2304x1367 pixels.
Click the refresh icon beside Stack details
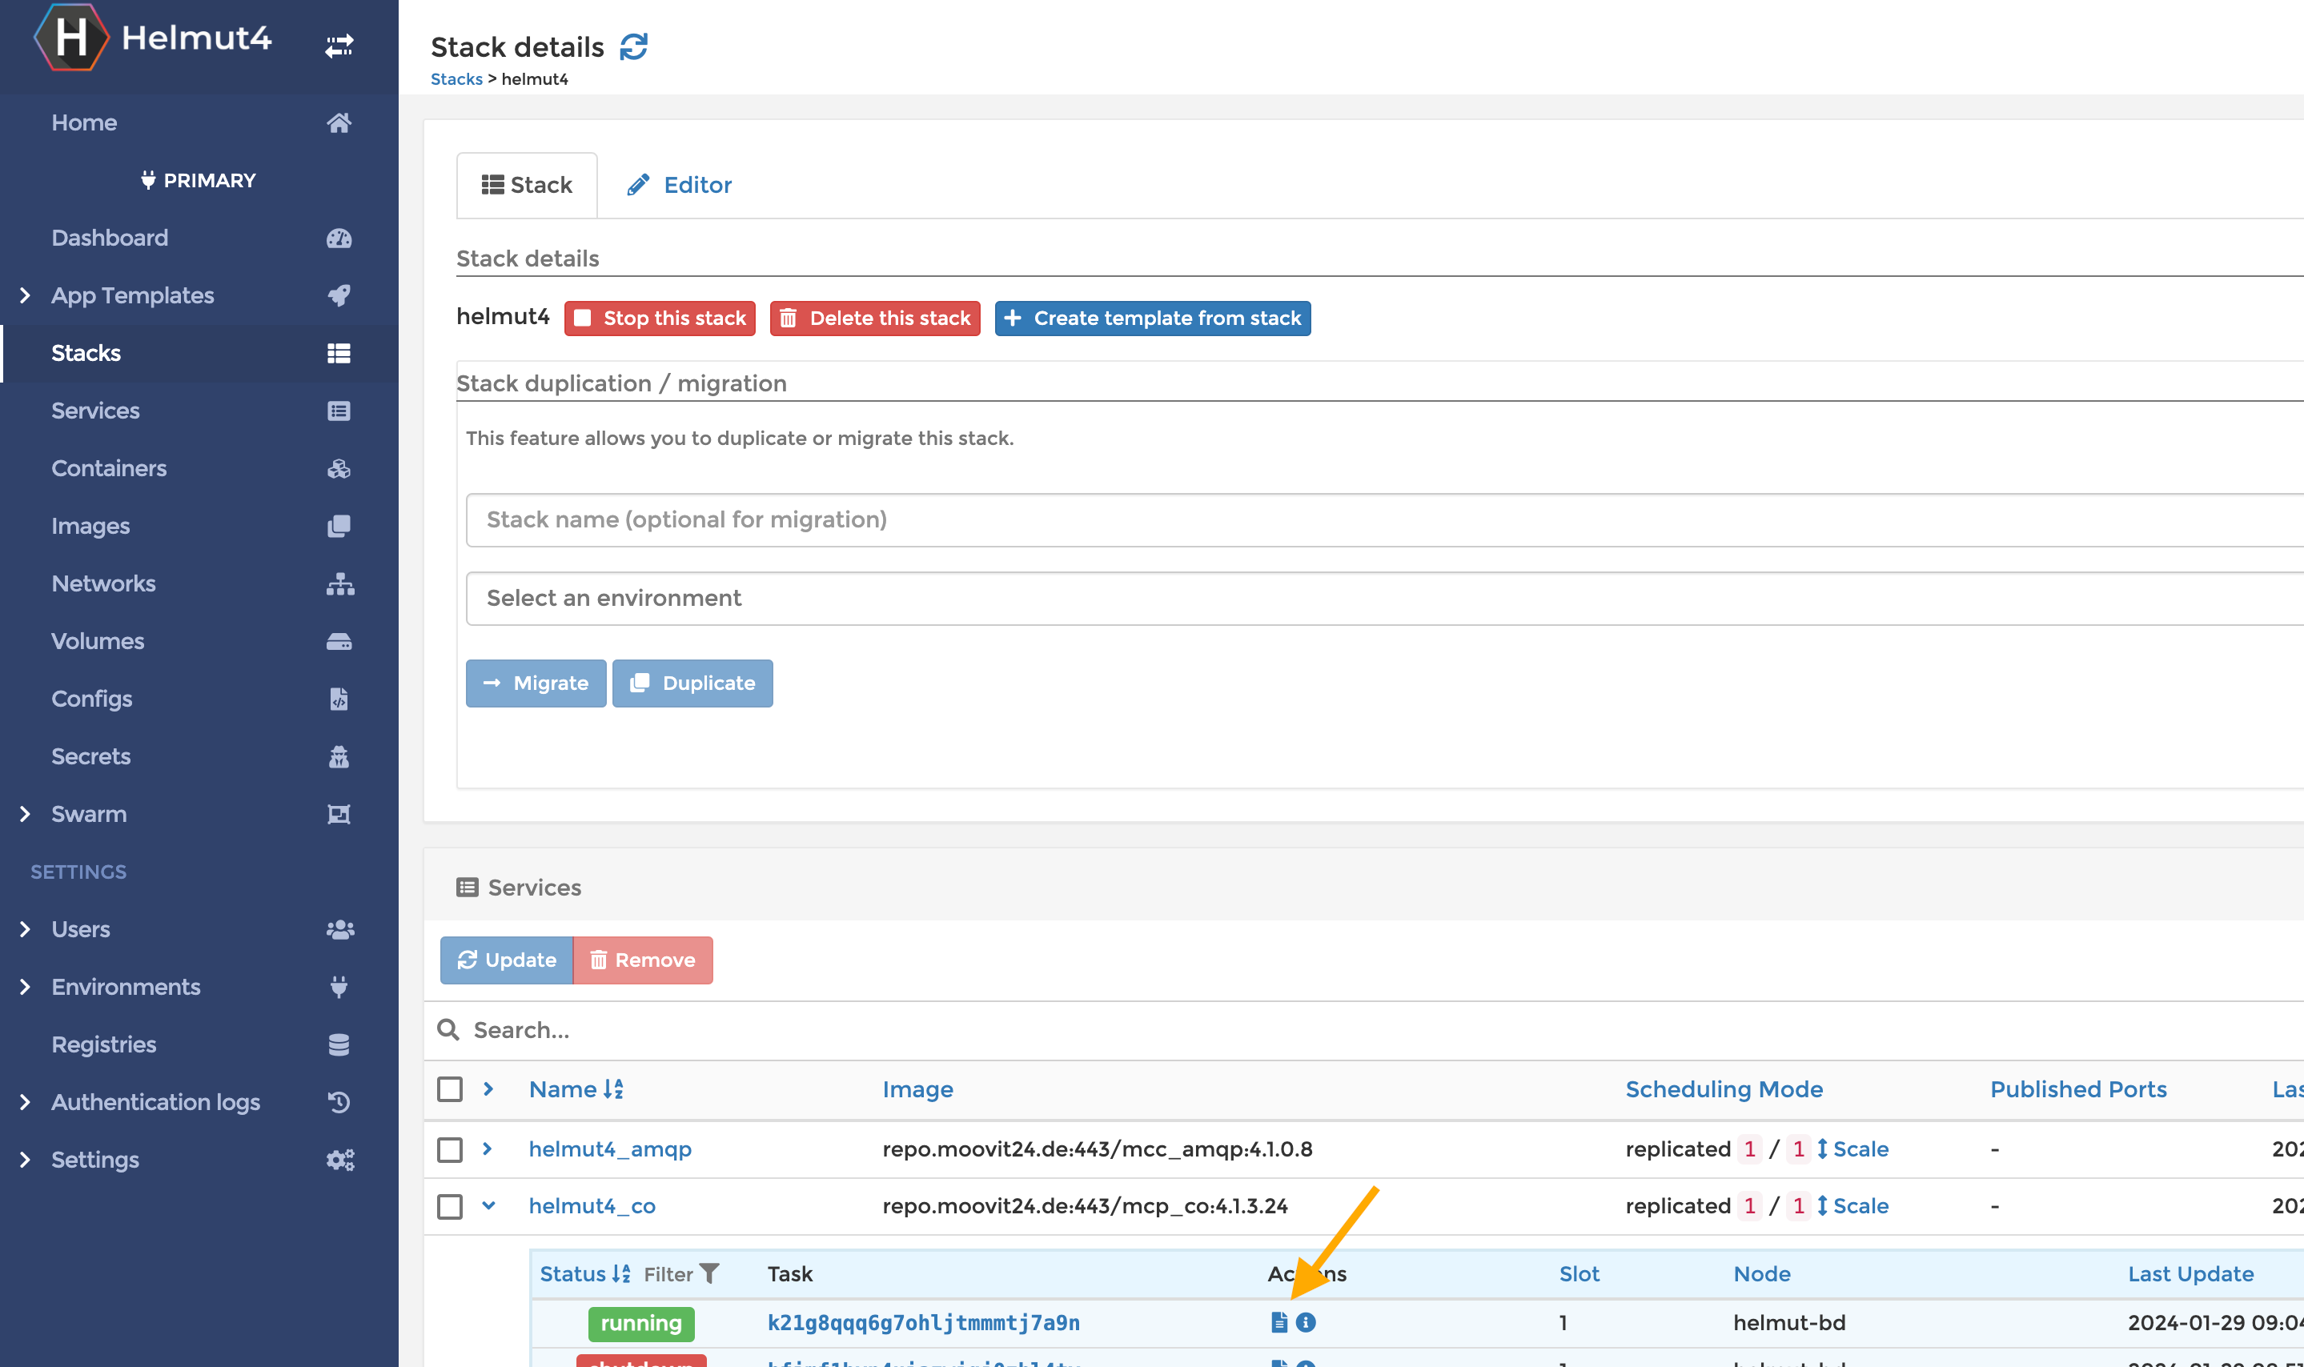point(634,47)
